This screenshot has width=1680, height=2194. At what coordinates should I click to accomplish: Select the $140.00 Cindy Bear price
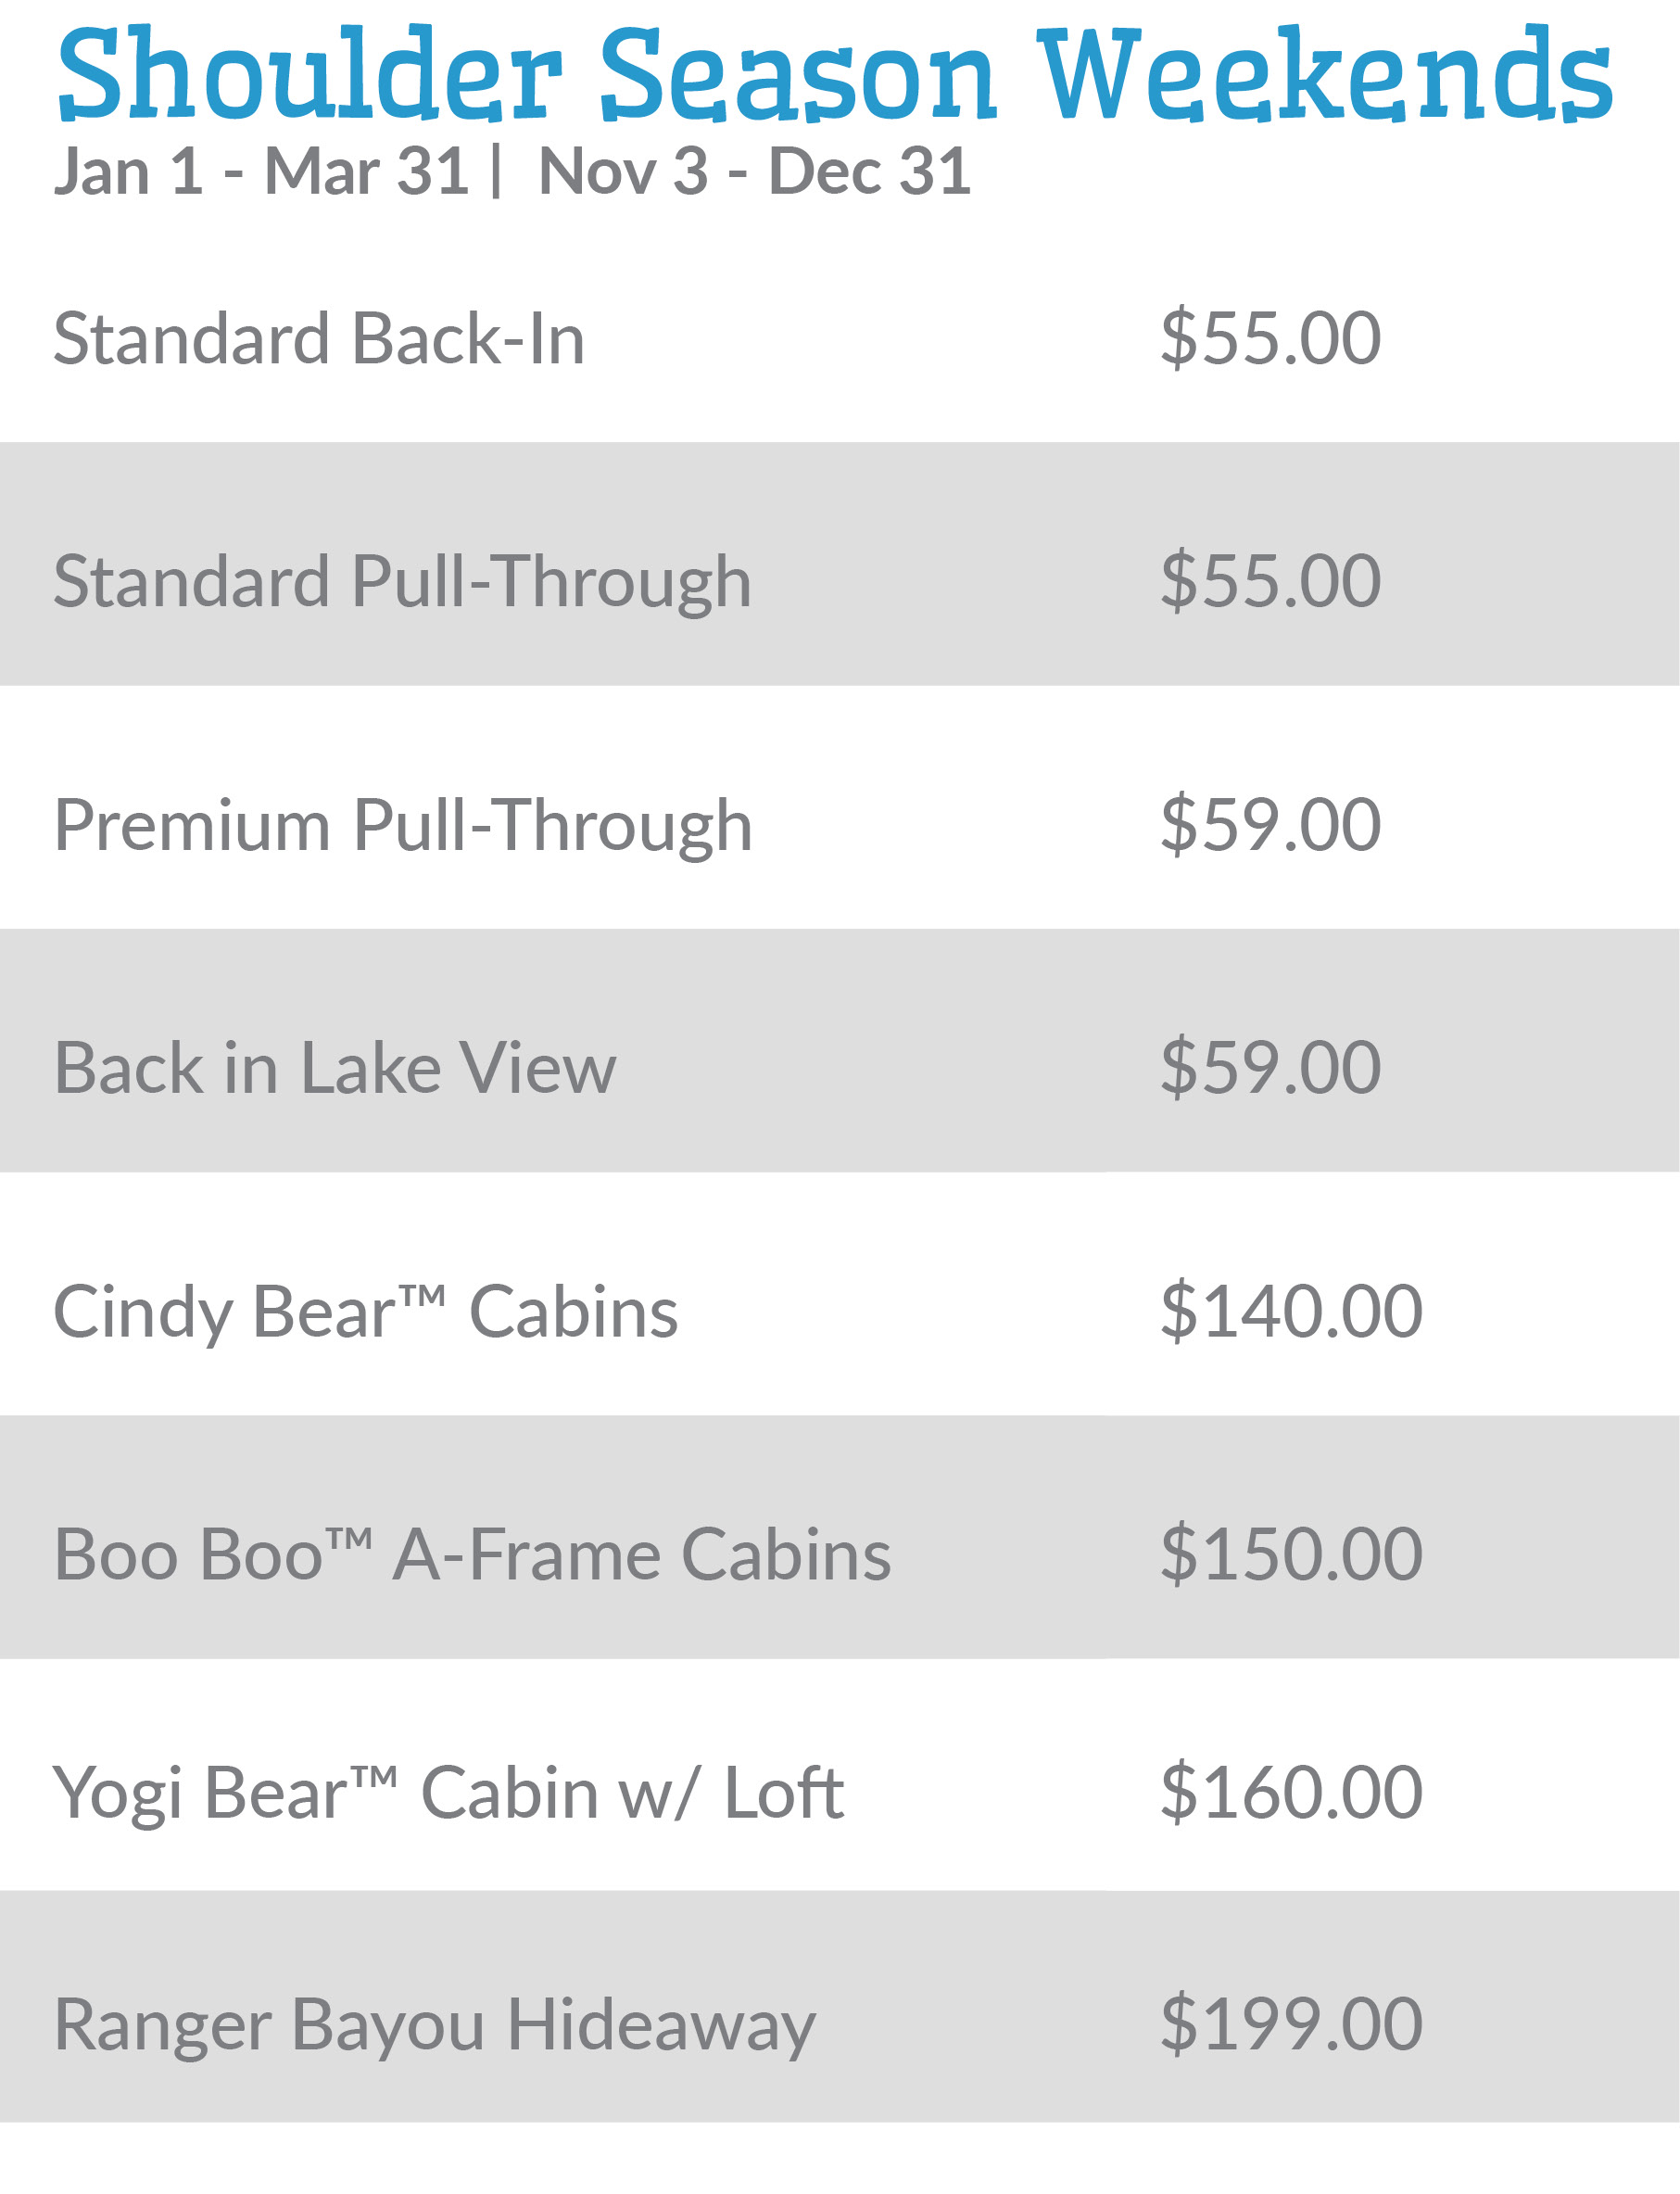(1291, 1312)
